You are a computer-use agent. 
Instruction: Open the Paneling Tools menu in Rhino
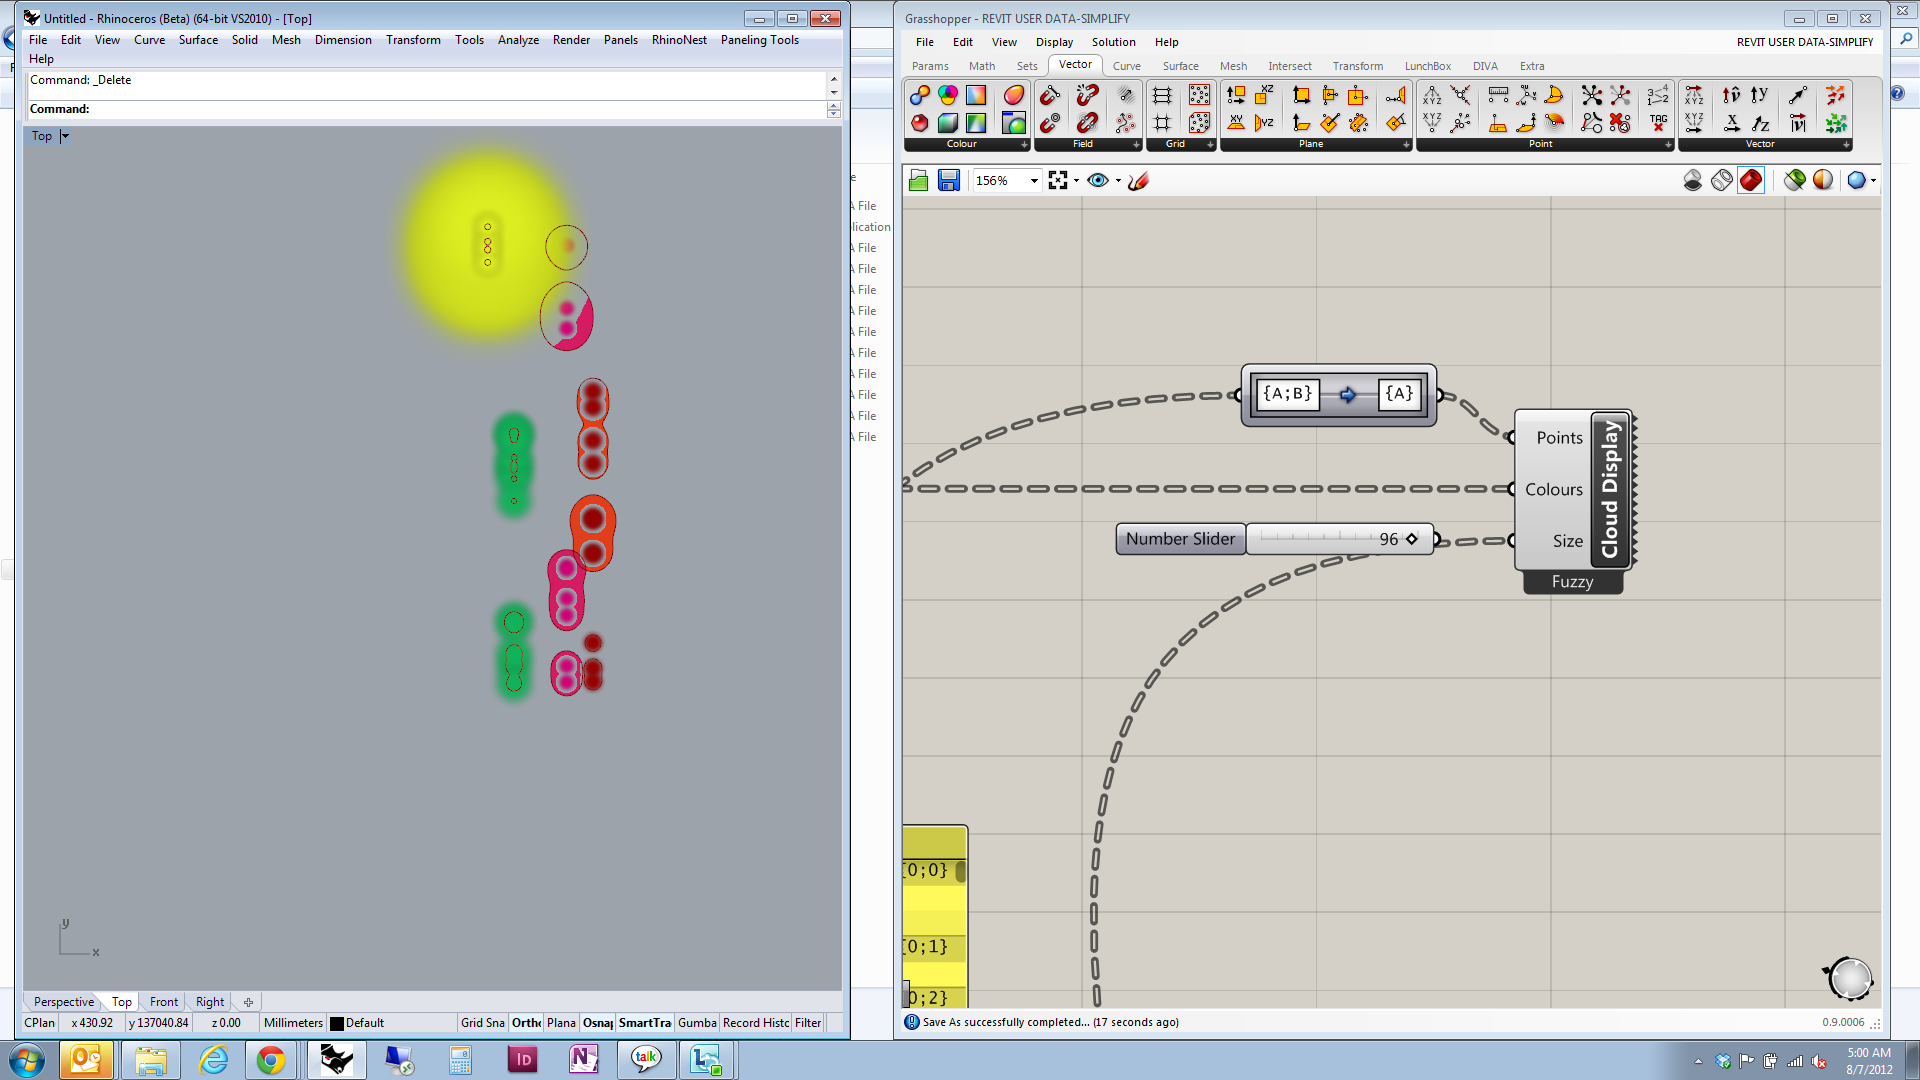(759, 40)
